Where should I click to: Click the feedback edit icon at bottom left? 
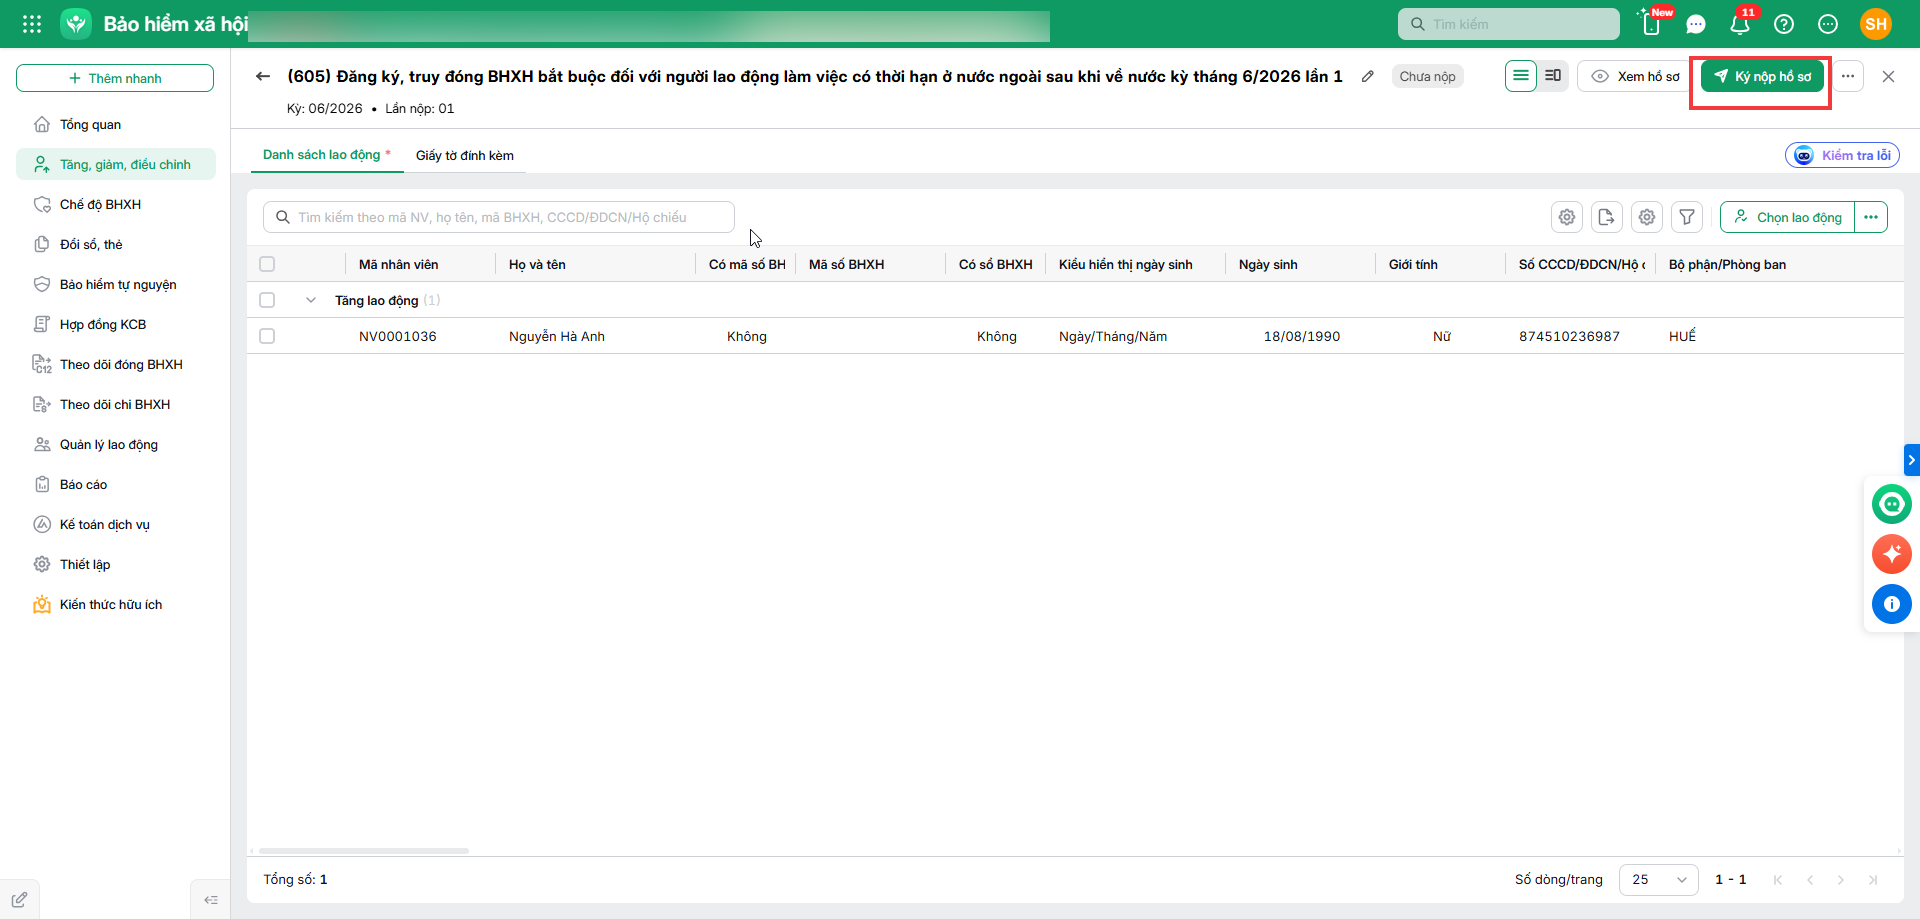19,899
